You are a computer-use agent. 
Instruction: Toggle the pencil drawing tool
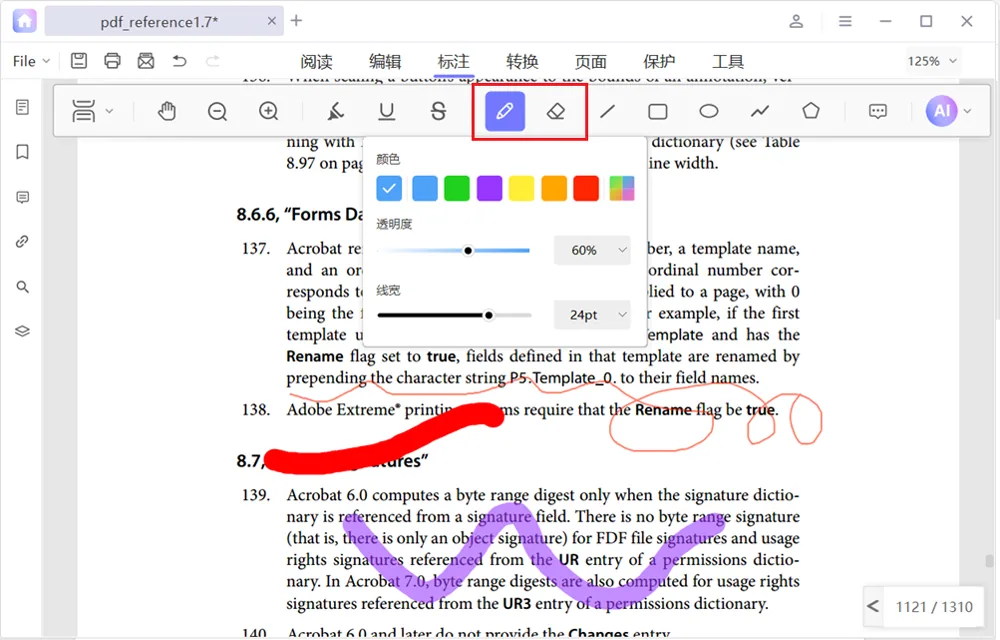504,111
